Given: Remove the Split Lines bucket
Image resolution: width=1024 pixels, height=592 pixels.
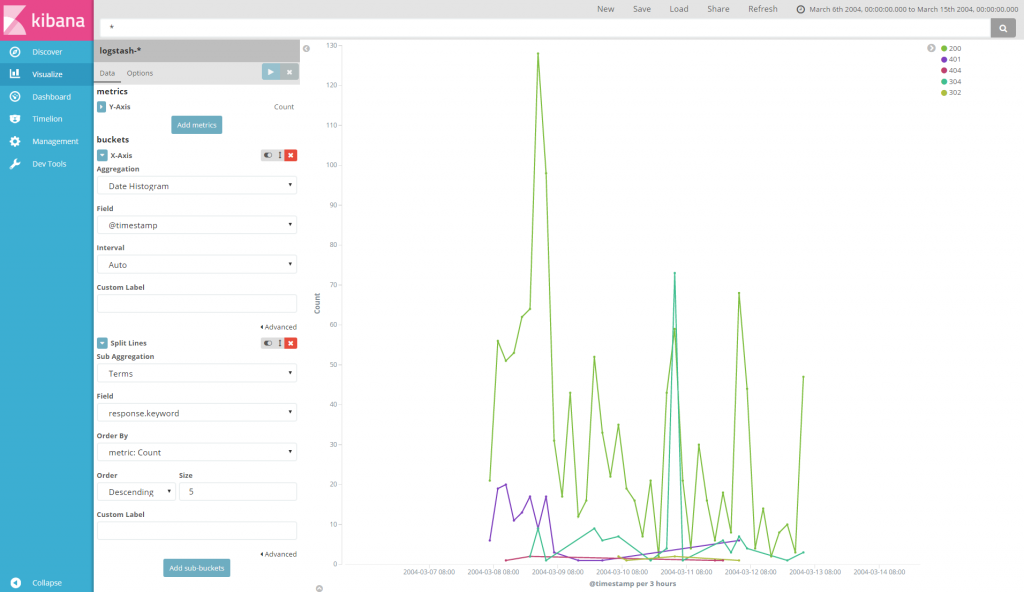Looking at the screenshot, I should pyautogui.click(x=291, y=343).
